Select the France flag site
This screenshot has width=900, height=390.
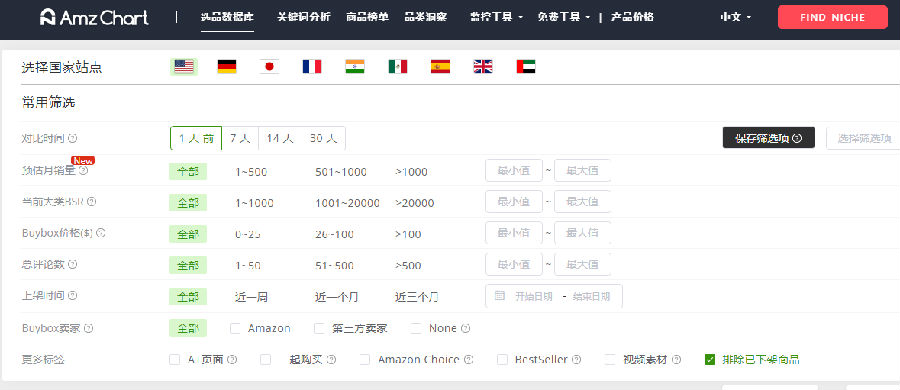click(312, 67)
